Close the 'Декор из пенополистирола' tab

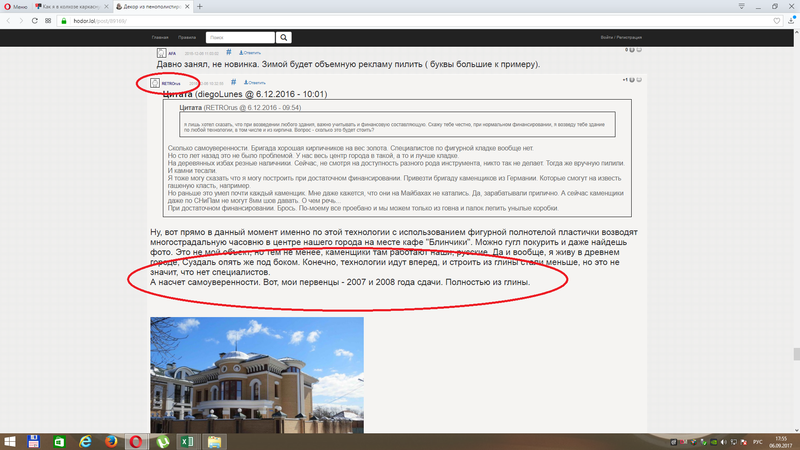pos(187,7)
